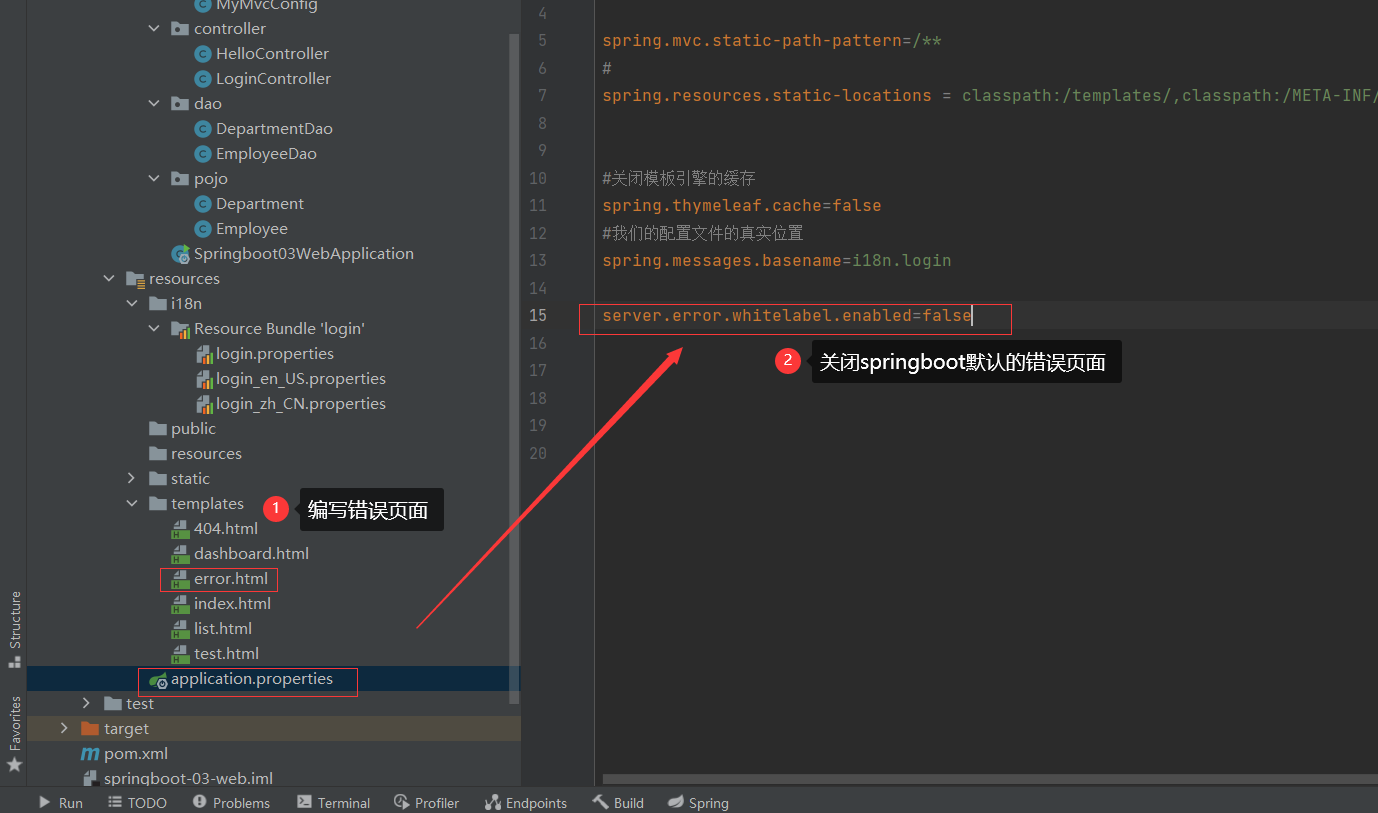Click the Resource Bundle 'login' icon
This screenshot has width=1378, height=813.
click(180, 329)
